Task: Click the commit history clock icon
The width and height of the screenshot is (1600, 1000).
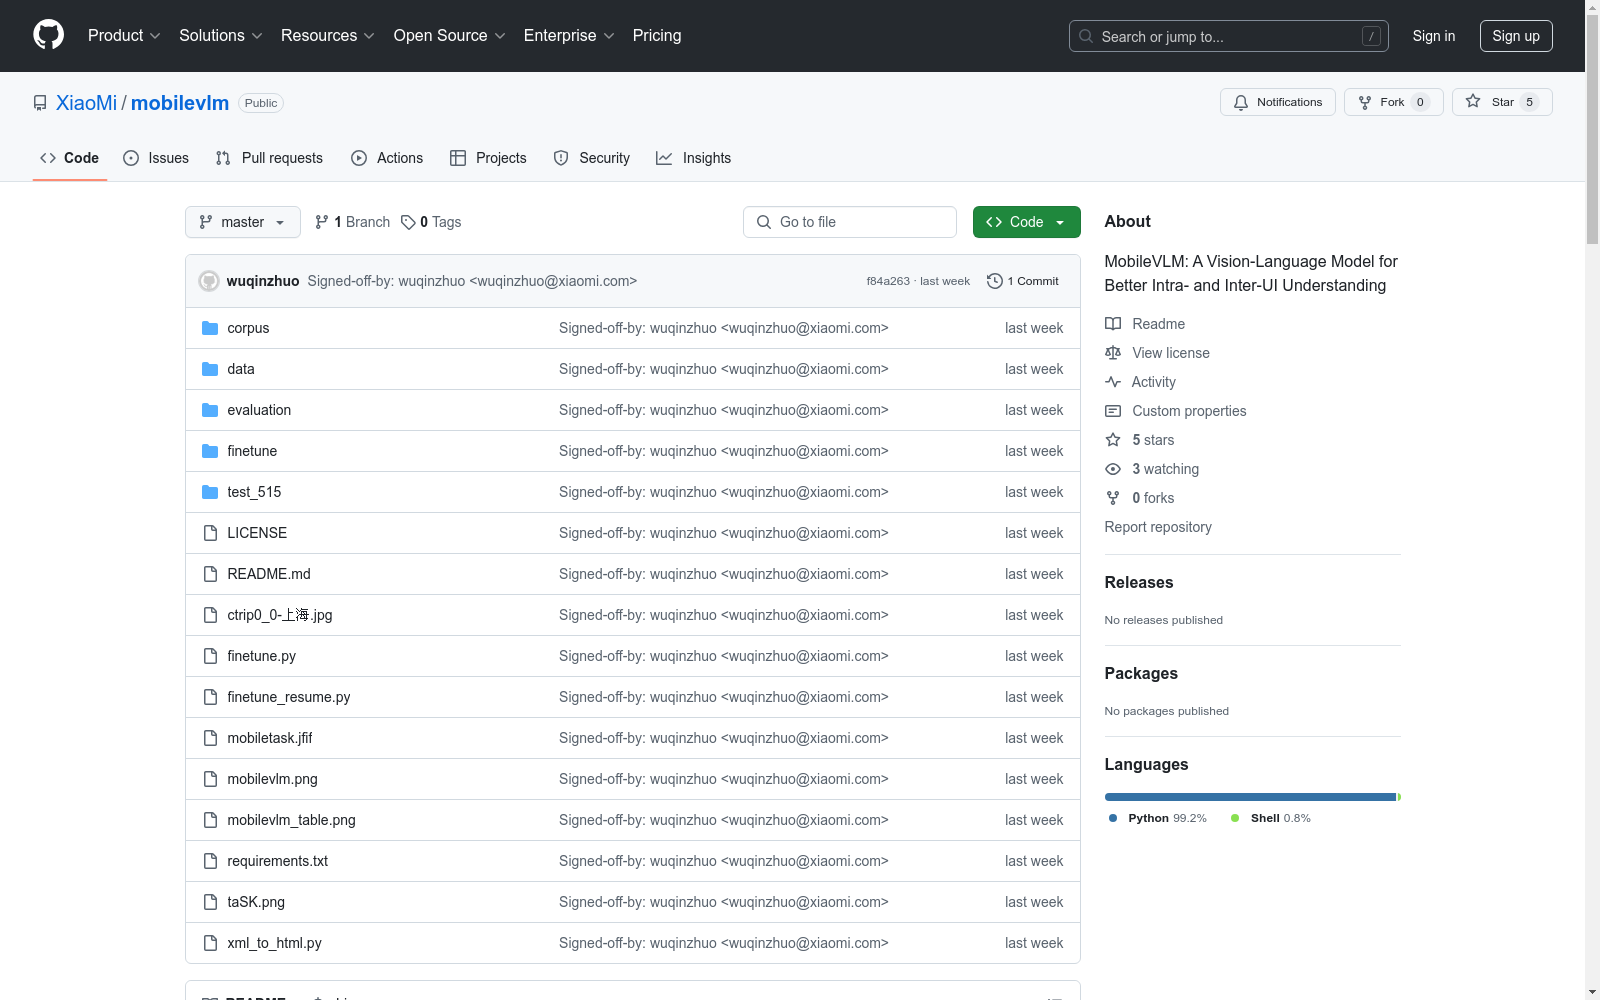Action: (994, 281)
